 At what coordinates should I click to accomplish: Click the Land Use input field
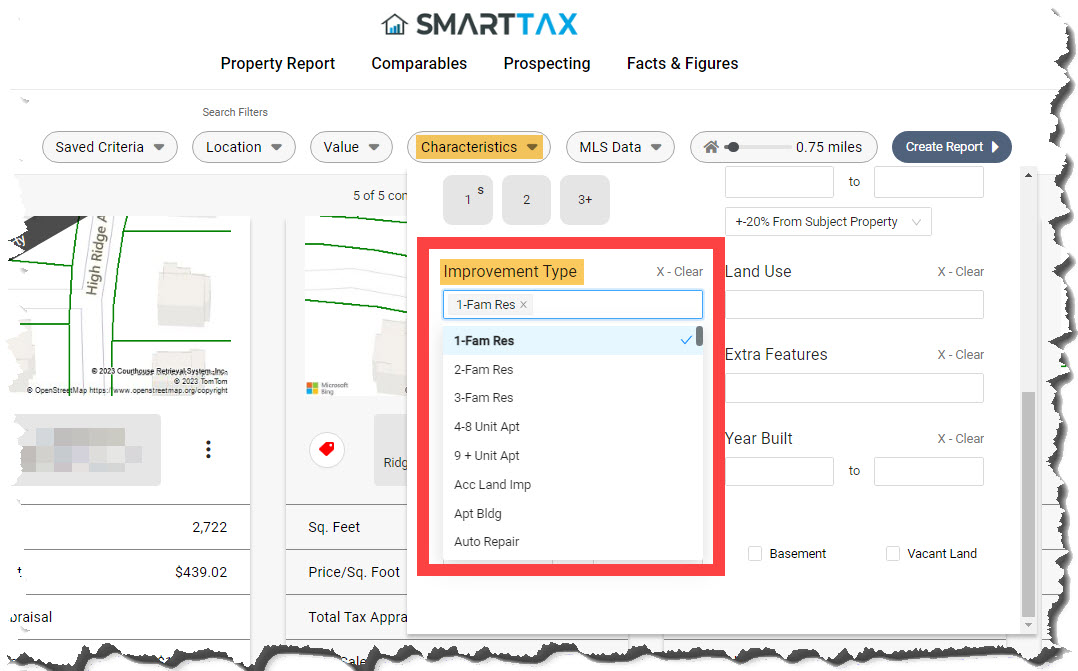click(x=854, y=305)
